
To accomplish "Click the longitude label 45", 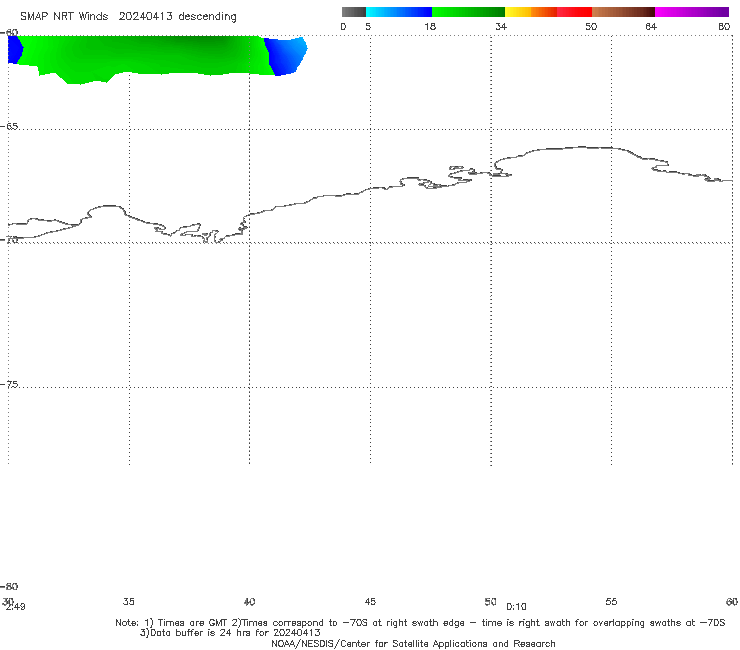I will click(370, 601).
